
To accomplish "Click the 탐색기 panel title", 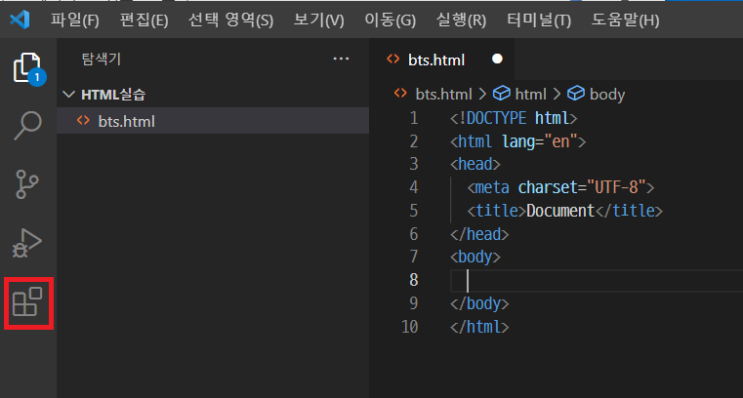I will tap(101, 59).
